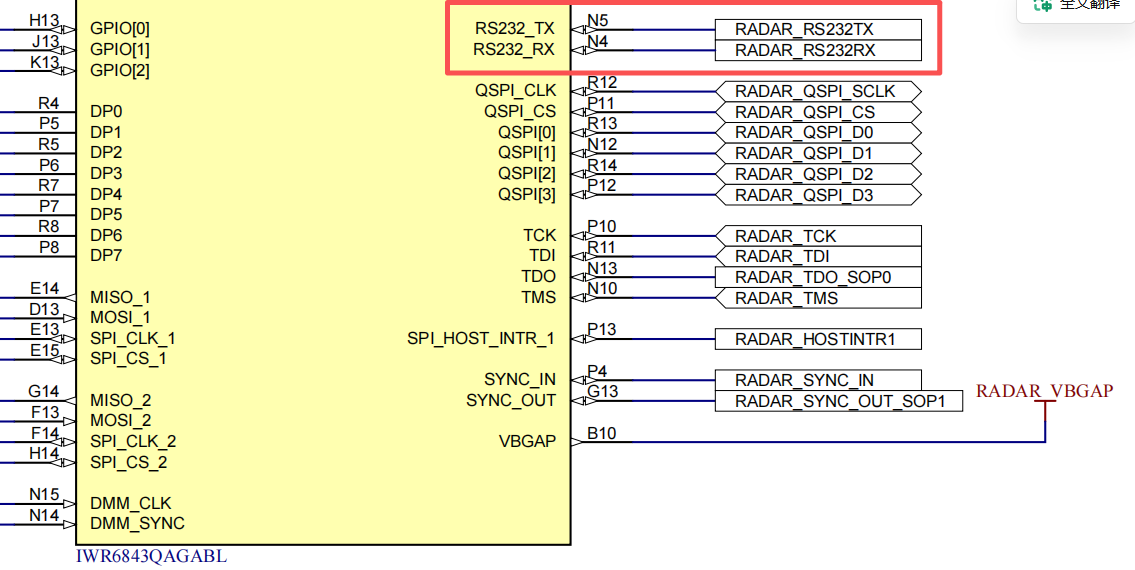Click the SPI_CLK_1 pin name
Screen dimensions: 1135x570
point(133,338)
